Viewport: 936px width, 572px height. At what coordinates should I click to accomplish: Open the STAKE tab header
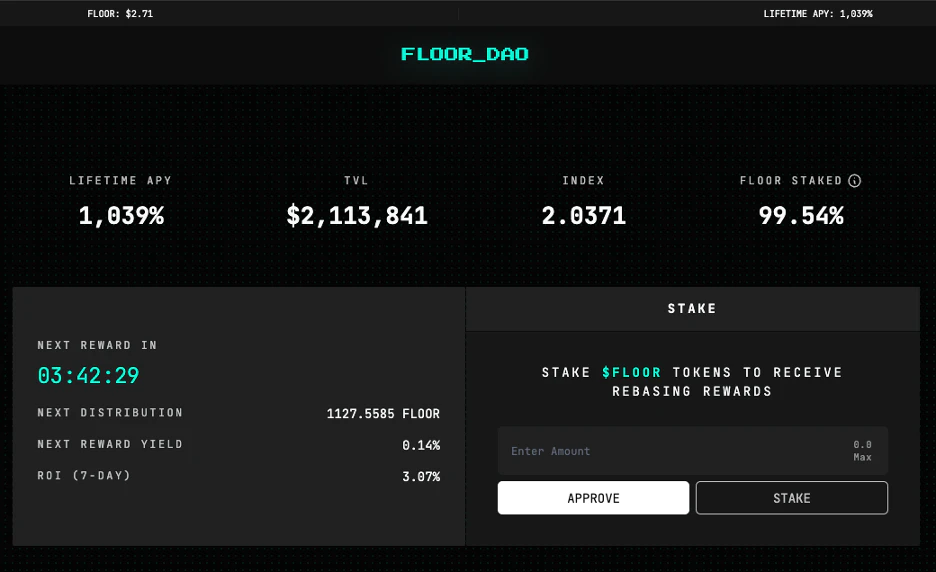point(692,309)
